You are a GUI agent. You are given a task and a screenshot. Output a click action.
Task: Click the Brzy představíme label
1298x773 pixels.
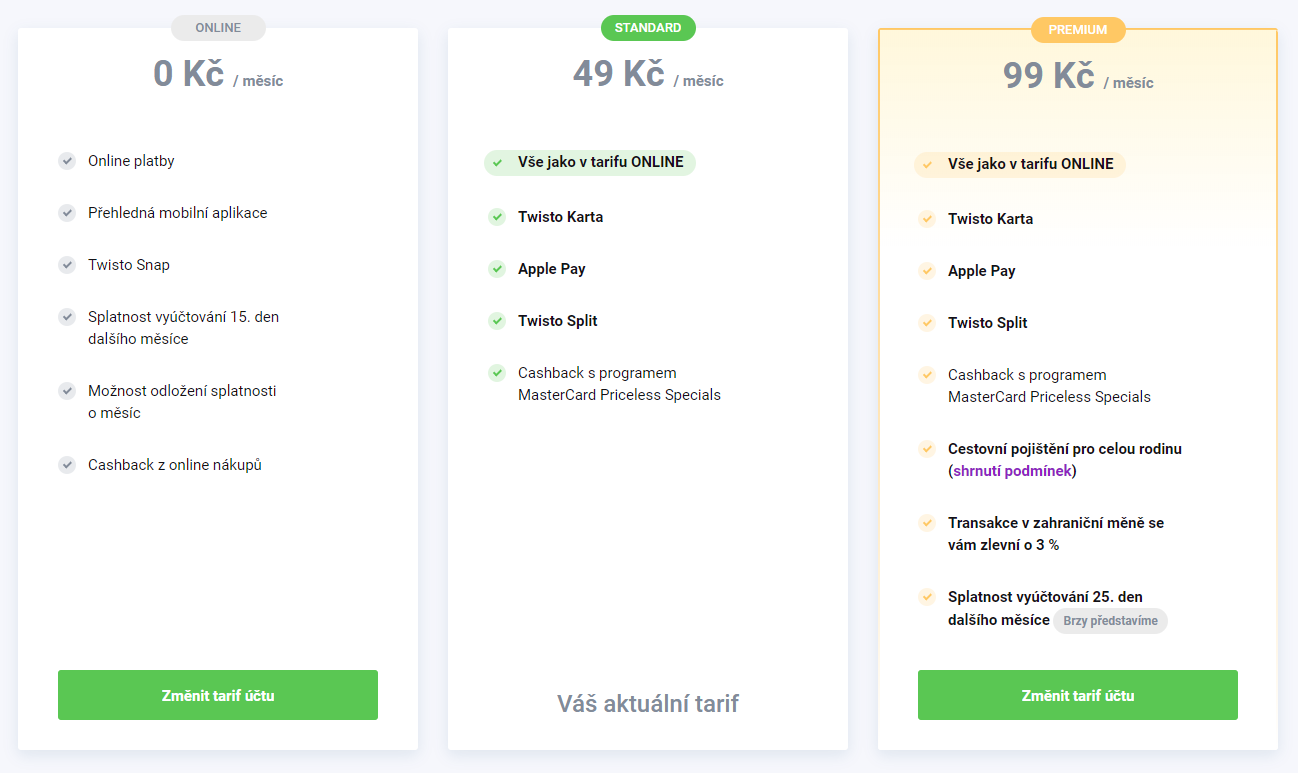(x=1110, y=621)
